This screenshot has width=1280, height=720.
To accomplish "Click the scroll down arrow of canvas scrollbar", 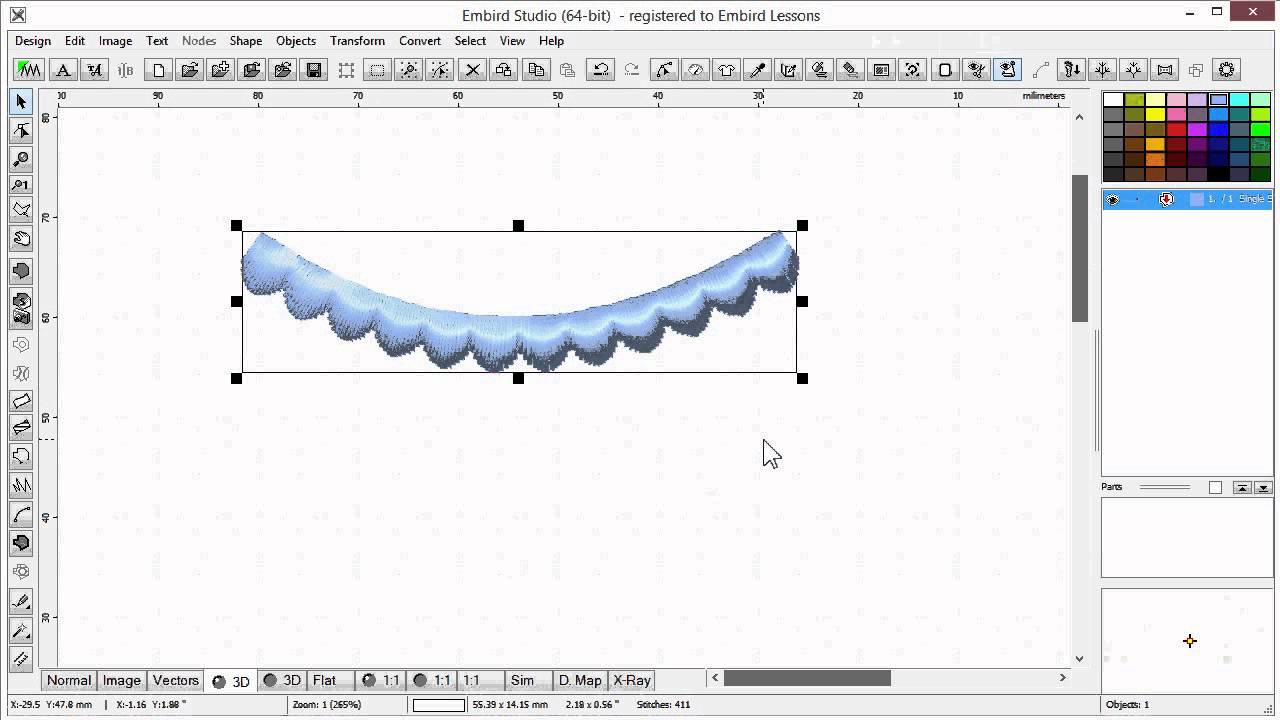I will pyautogui.click(x=1079, y=658).
